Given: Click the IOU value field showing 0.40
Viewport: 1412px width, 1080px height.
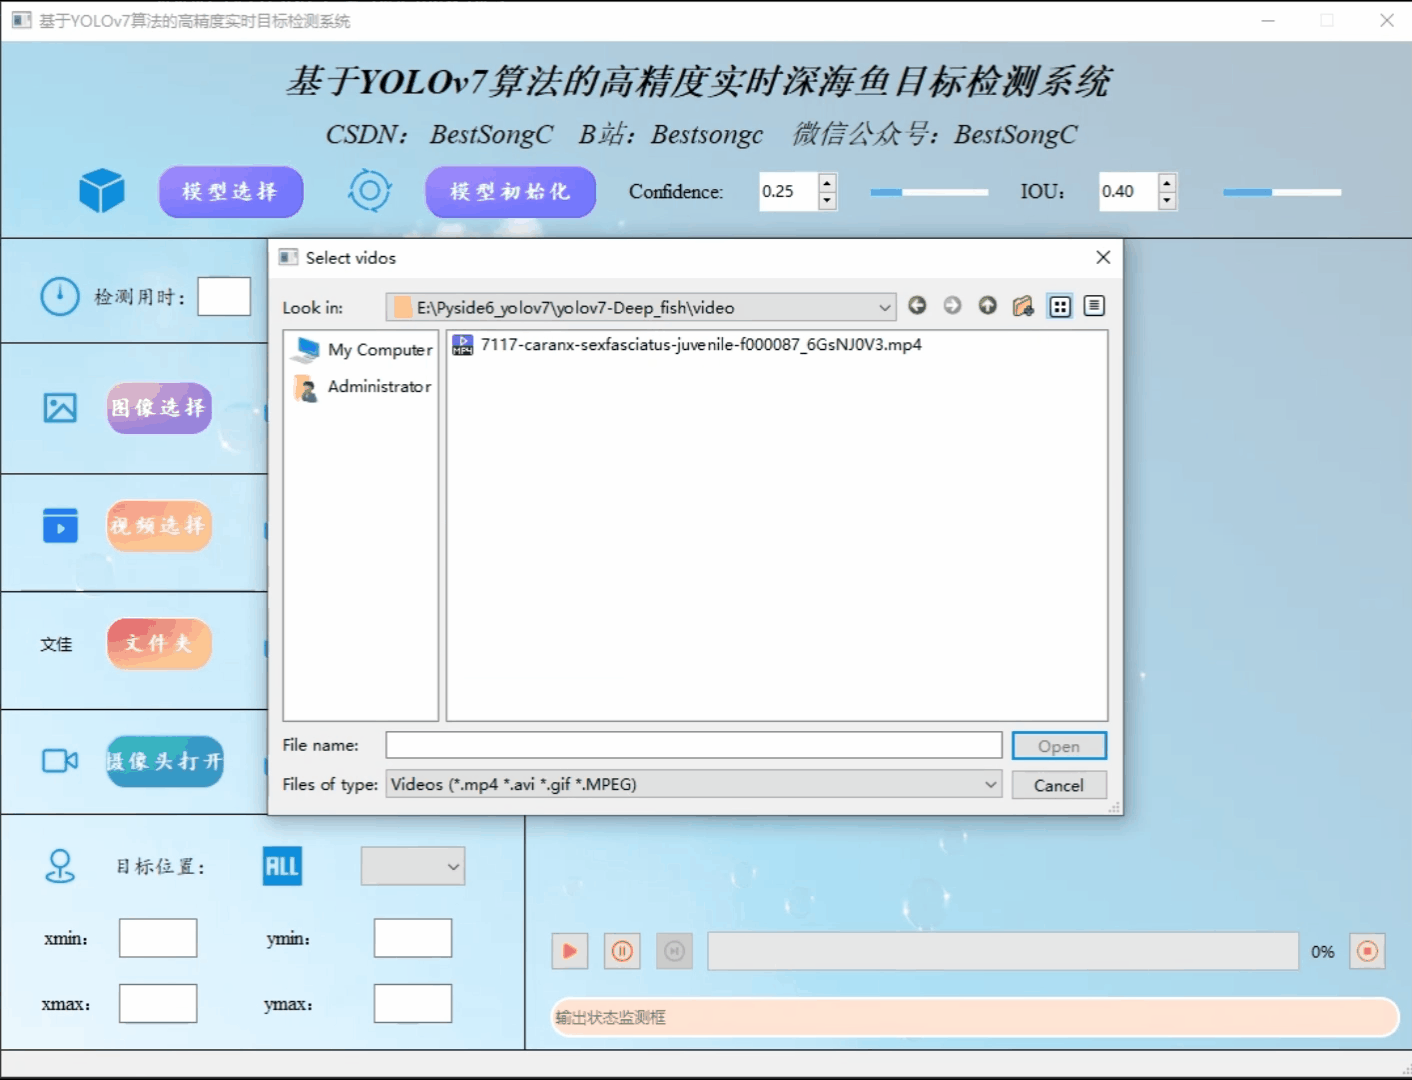Looking at the screenshot, I should pyautogui.click(x=1128, y=191).
